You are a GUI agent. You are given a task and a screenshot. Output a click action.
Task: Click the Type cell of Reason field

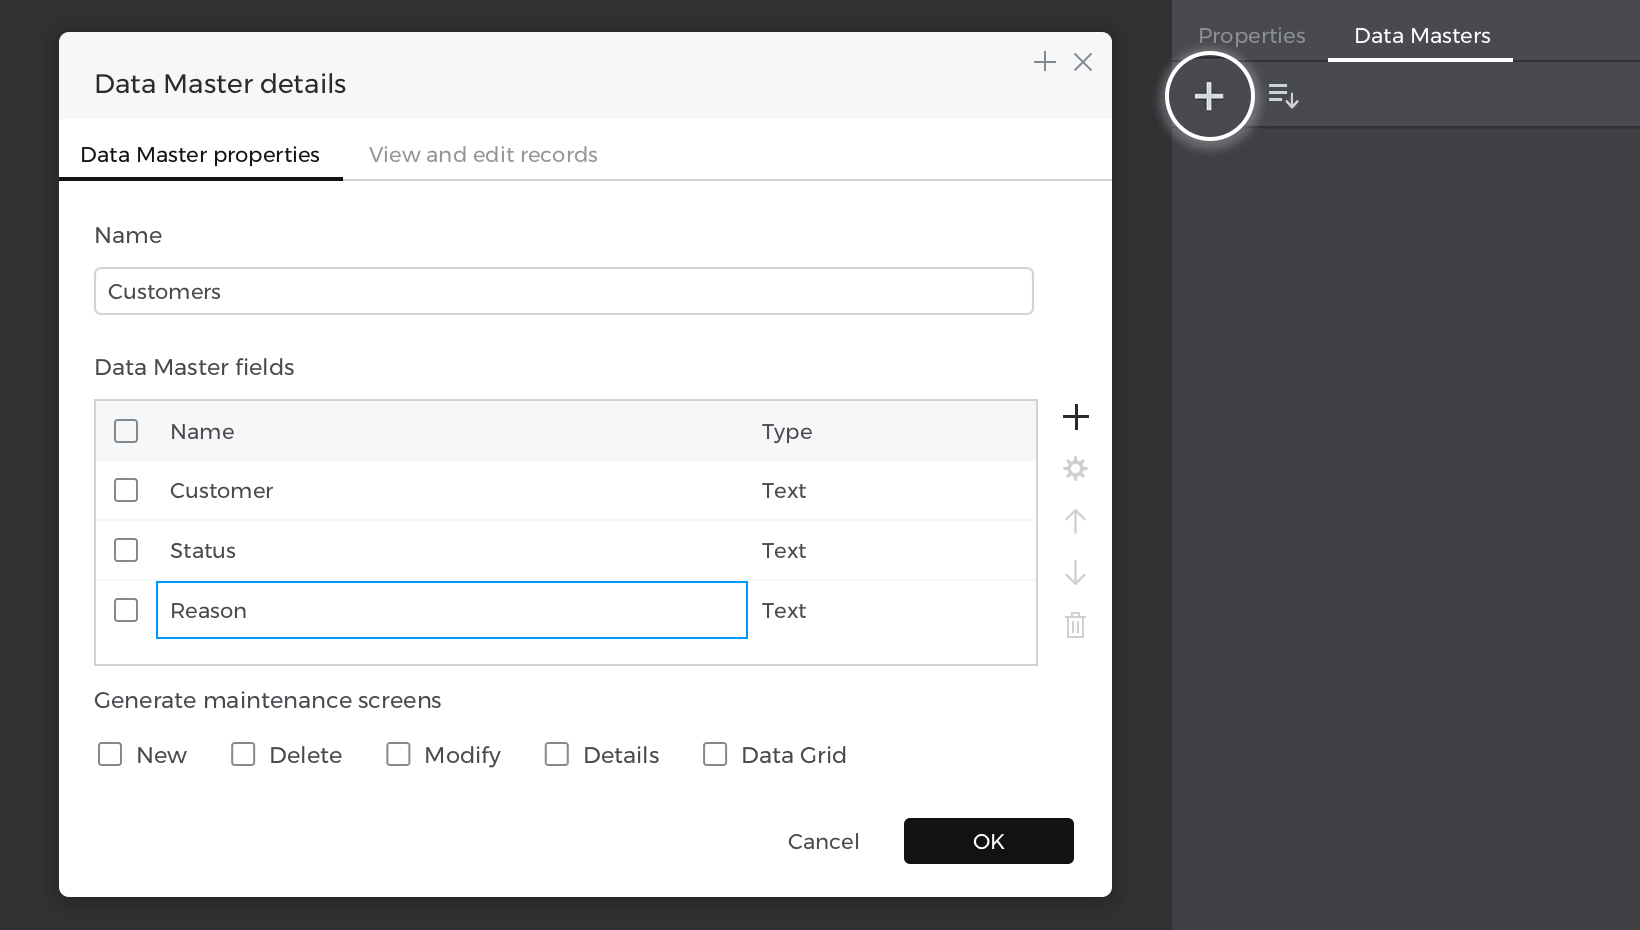coord(784,611)
